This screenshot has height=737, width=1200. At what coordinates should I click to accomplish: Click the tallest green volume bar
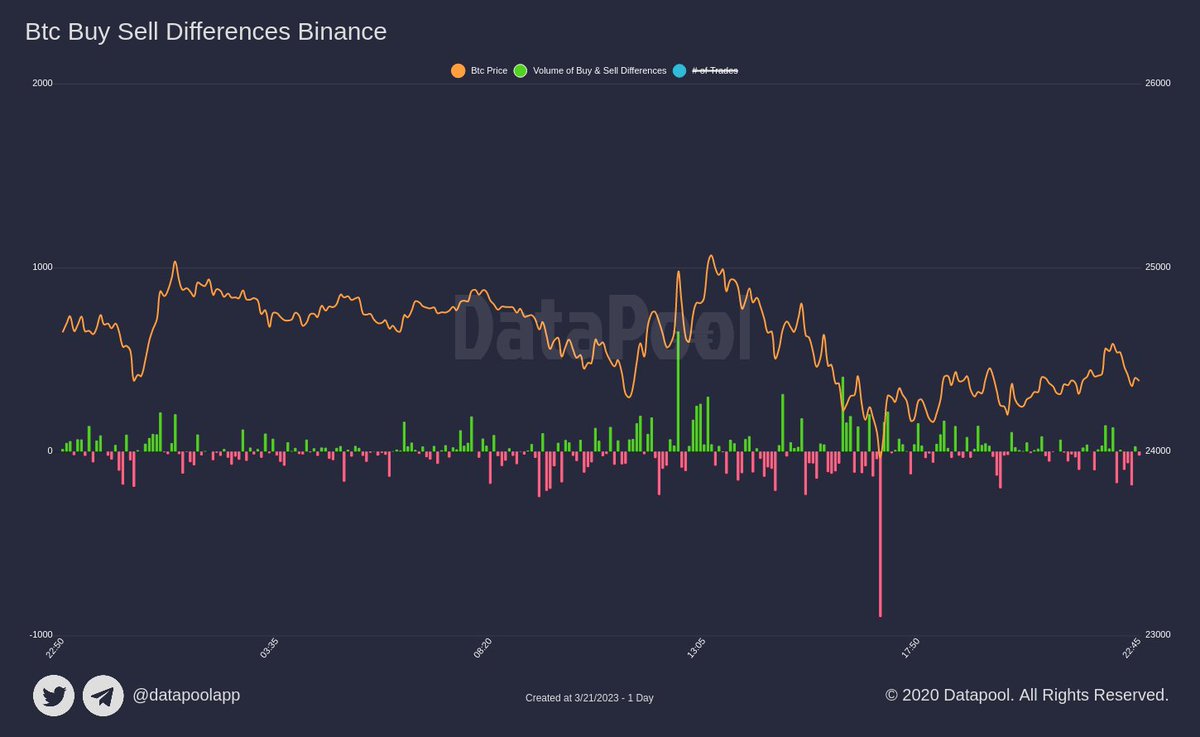pos(678,391)
